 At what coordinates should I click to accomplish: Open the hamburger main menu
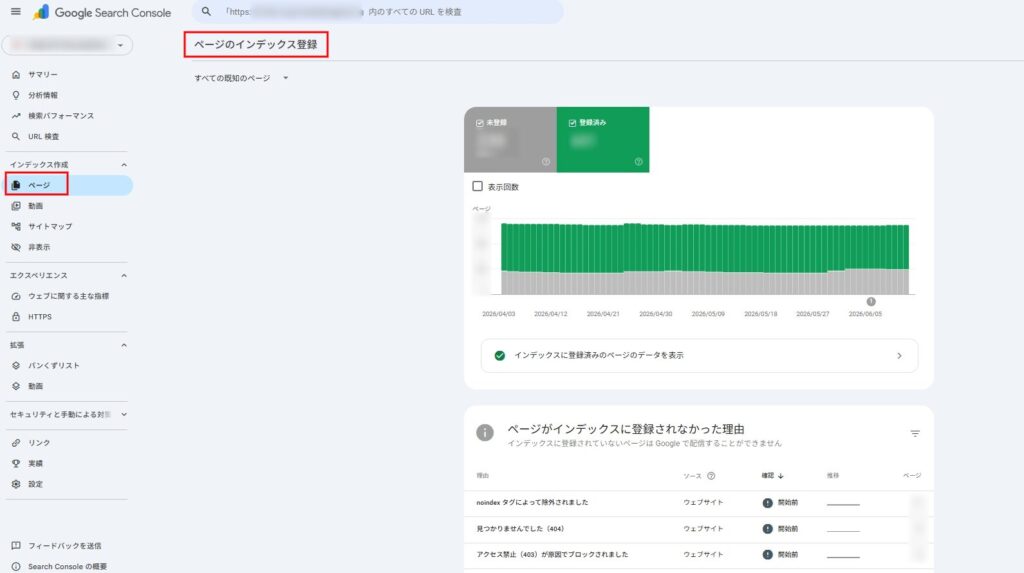click(x=16, y=11)
